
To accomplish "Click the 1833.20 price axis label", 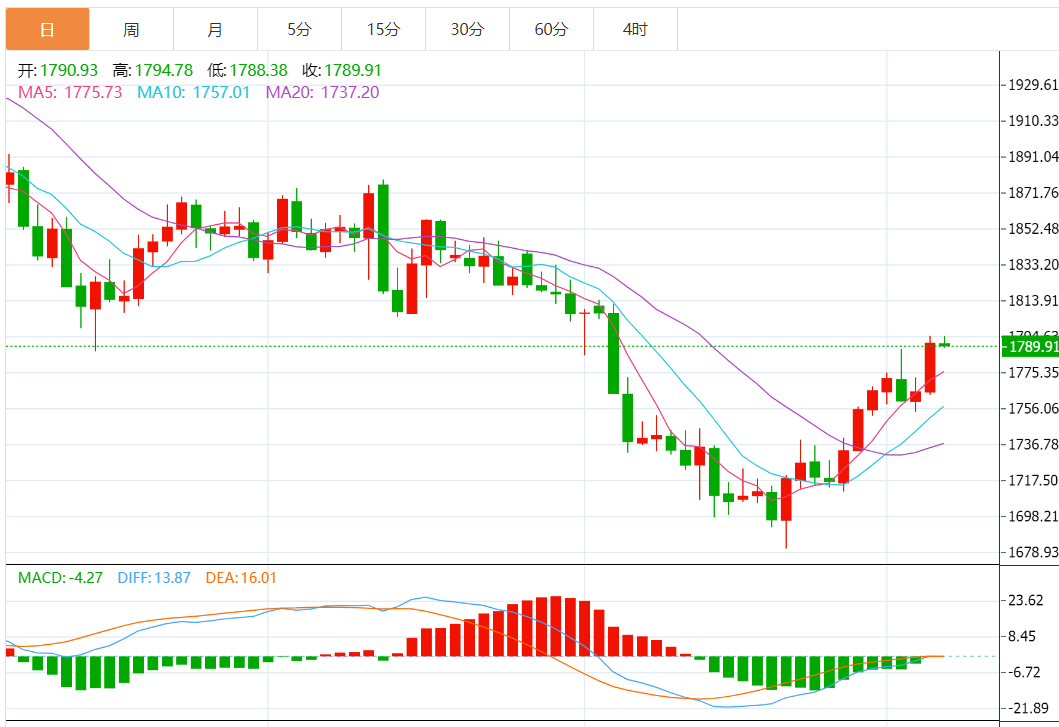I will [1033, 264].
